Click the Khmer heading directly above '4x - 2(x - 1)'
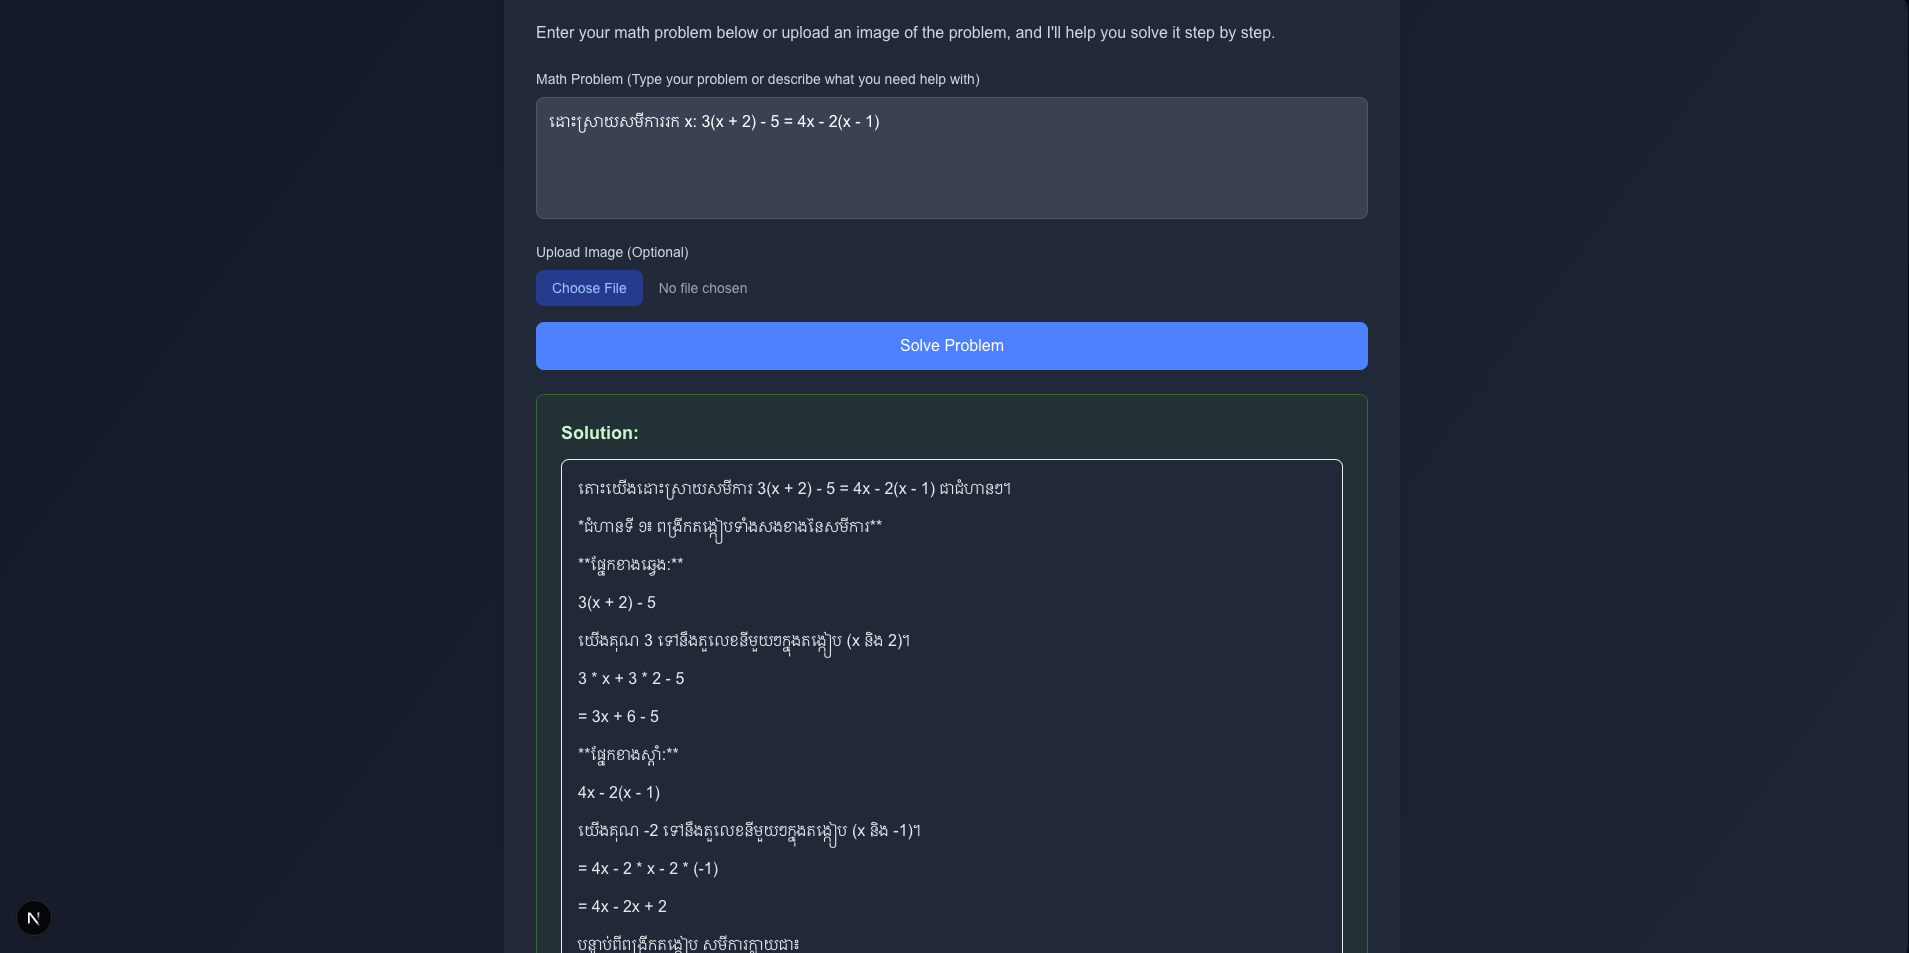 628,755
